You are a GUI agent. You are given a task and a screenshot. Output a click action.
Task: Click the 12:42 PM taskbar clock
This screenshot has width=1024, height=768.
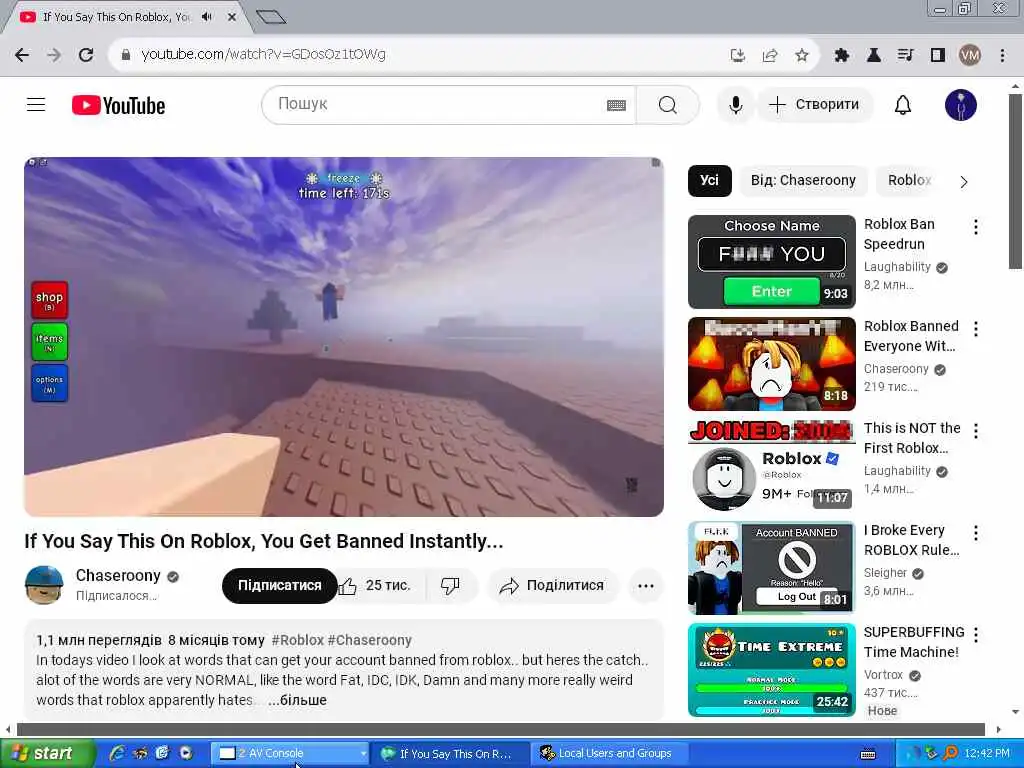pos(987,754)
